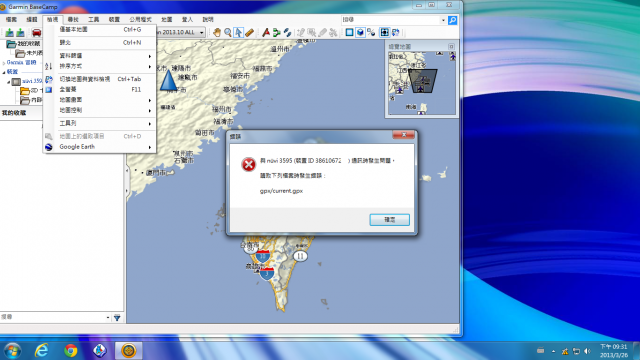Click the Garmin BaseCamp taskbar icon
The height and width of the screenshot is (360, 640).
tap(129, 351)
